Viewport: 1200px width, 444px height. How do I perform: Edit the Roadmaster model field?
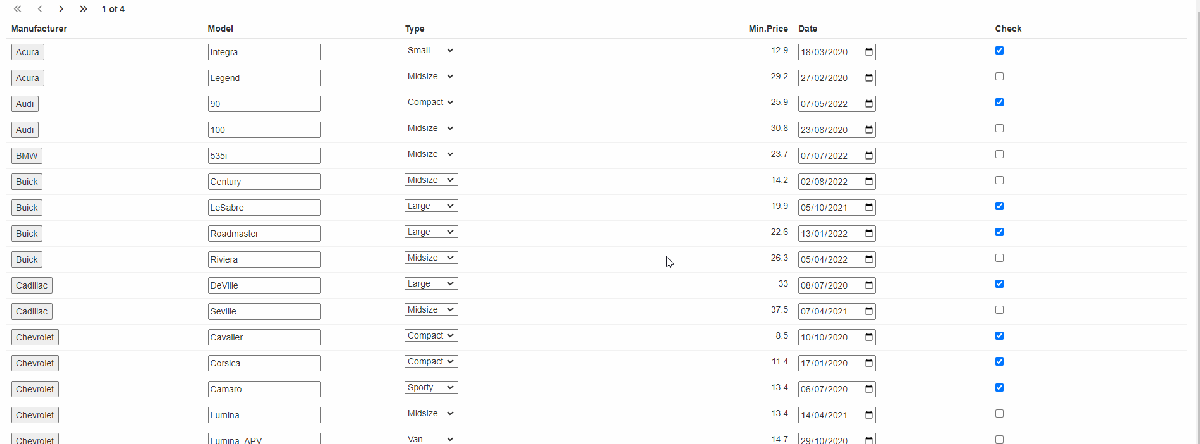click(x=264, y=234)
